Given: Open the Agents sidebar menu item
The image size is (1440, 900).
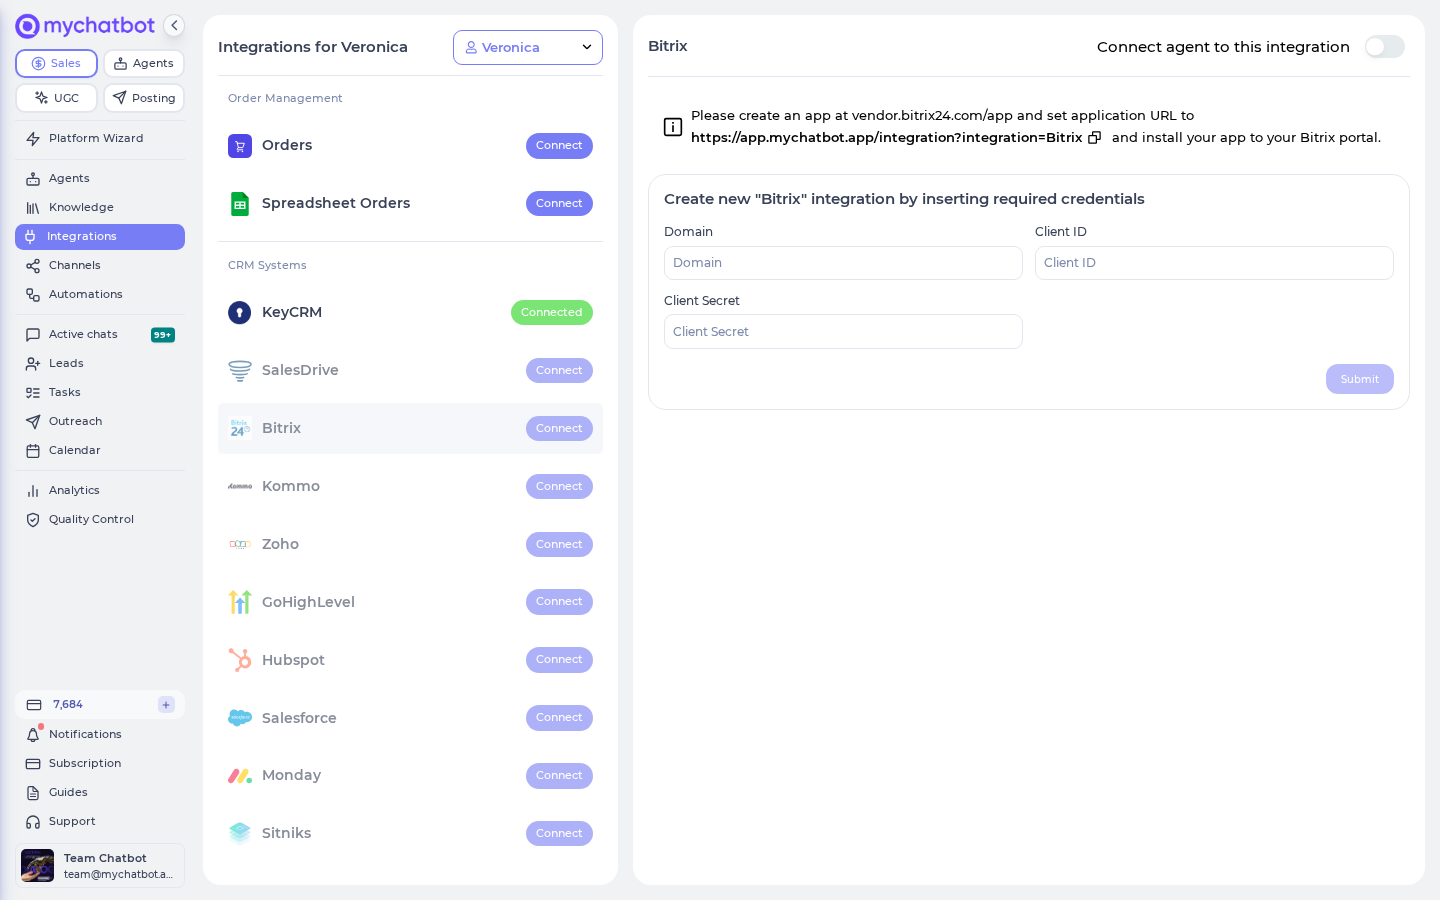Looking at the screenshot, I should point(100,179).
